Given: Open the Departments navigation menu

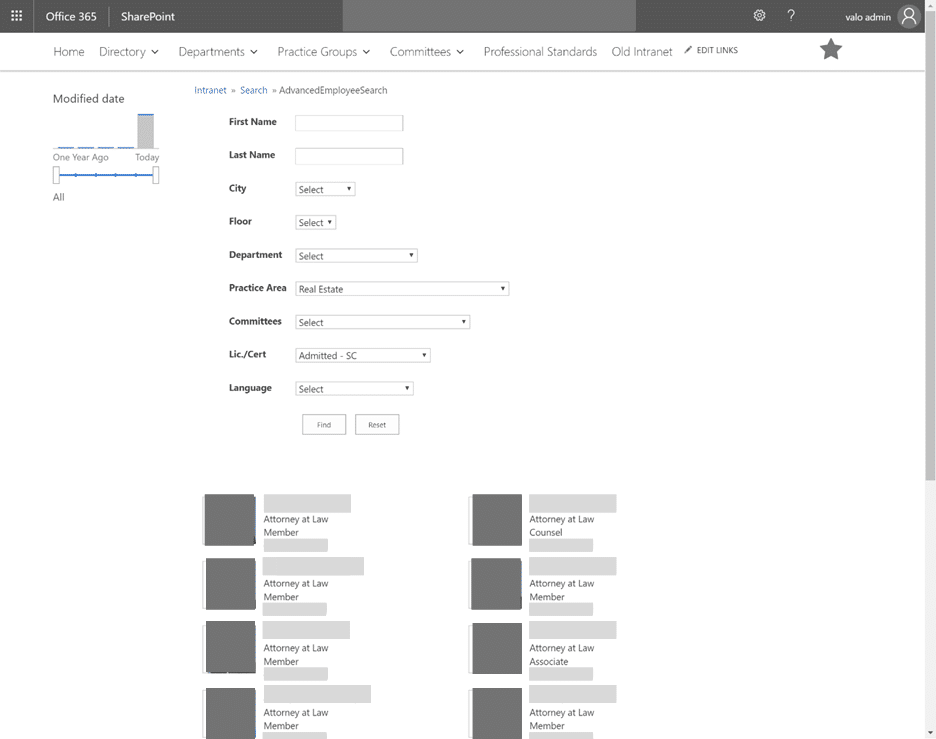Looking at the screenshot, I should [x=218, y=52].
